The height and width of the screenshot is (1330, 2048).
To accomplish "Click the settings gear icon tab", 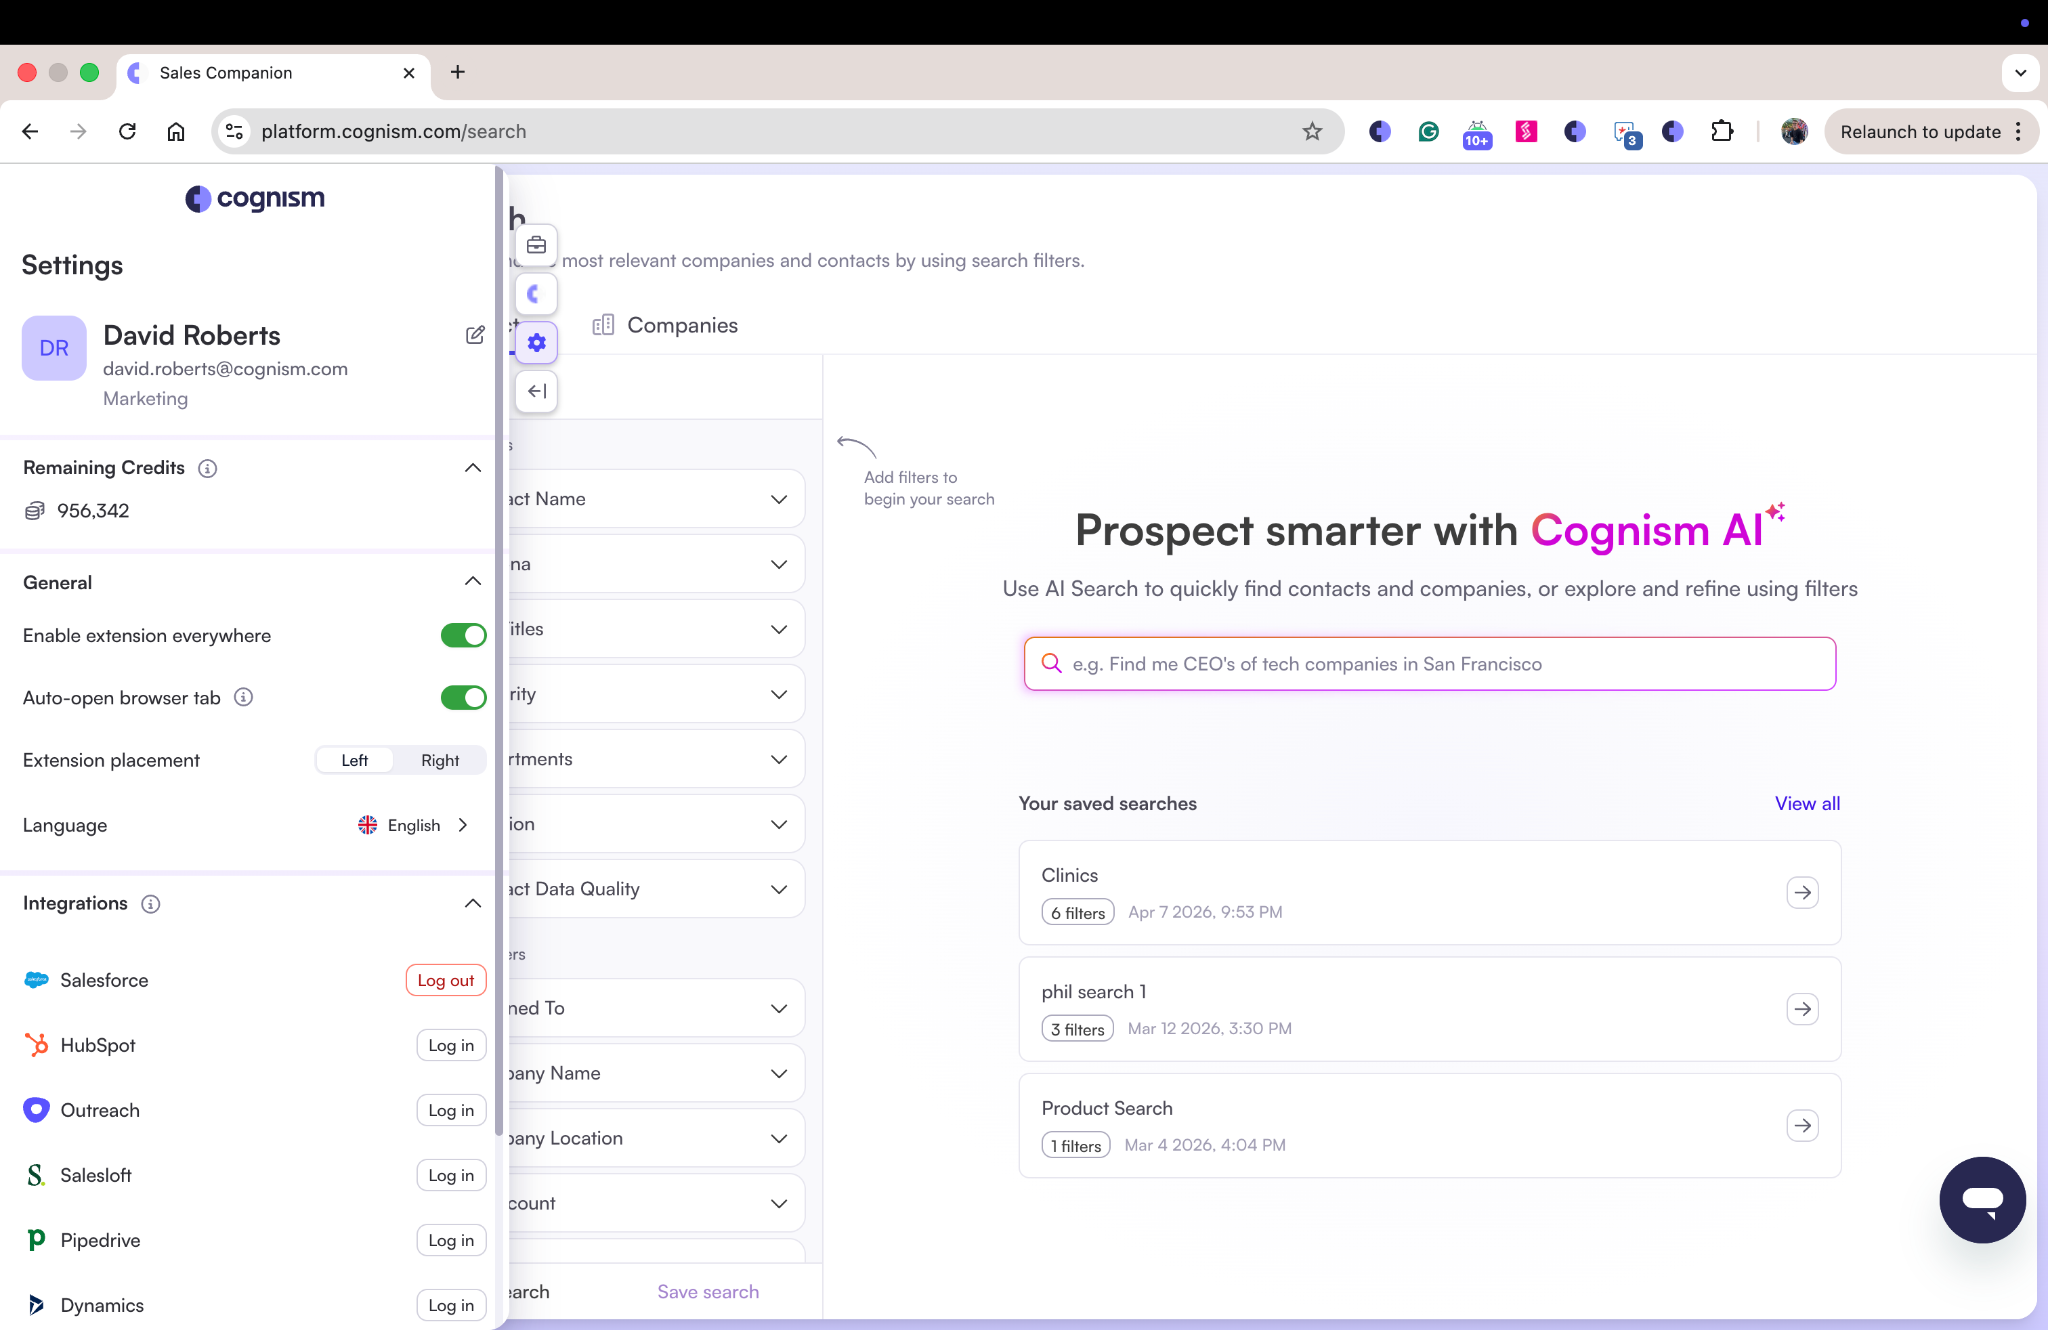I will click(537, 343).
